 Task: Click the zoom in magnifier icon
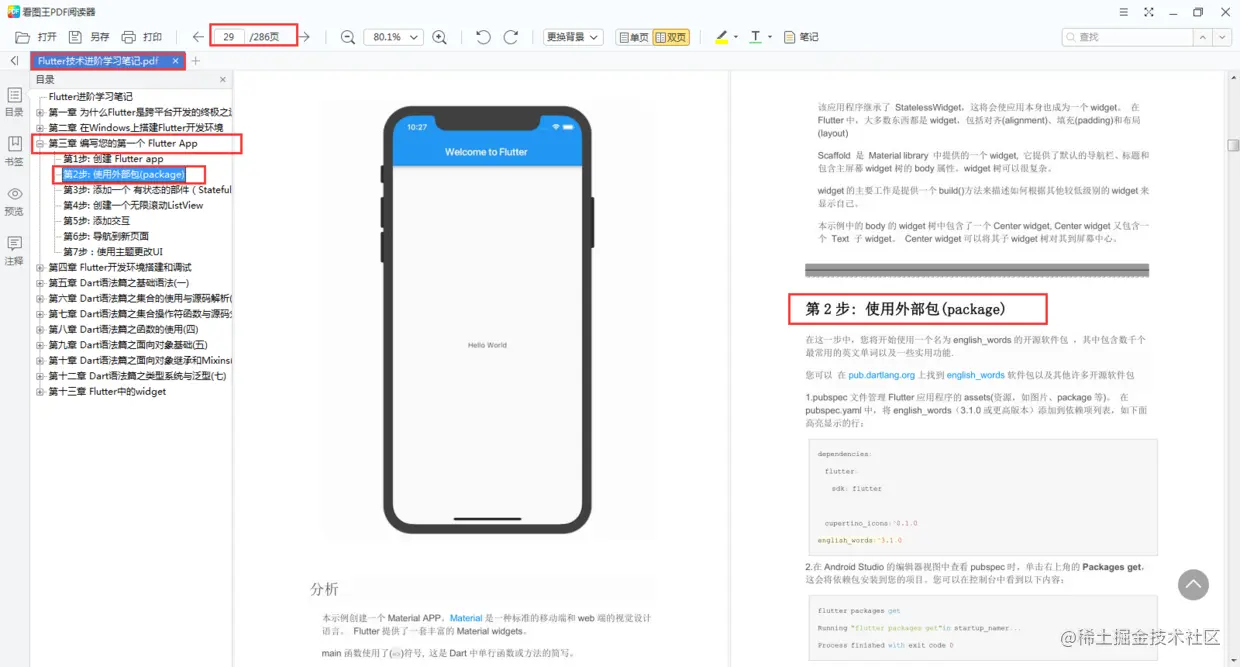tap(439, 37)
